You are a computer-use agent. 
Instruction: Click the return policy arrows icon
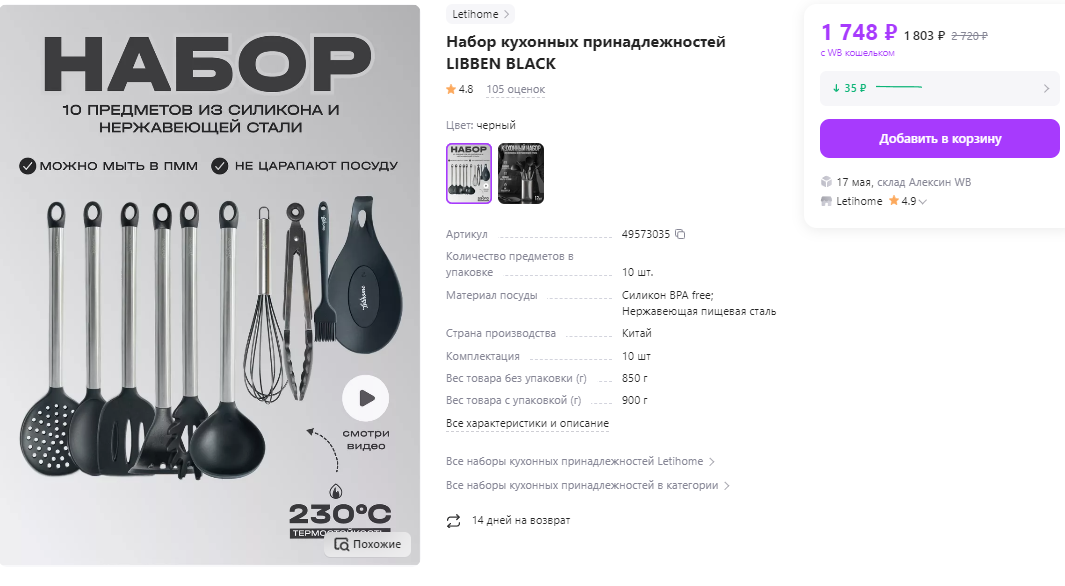coord(453,521)
